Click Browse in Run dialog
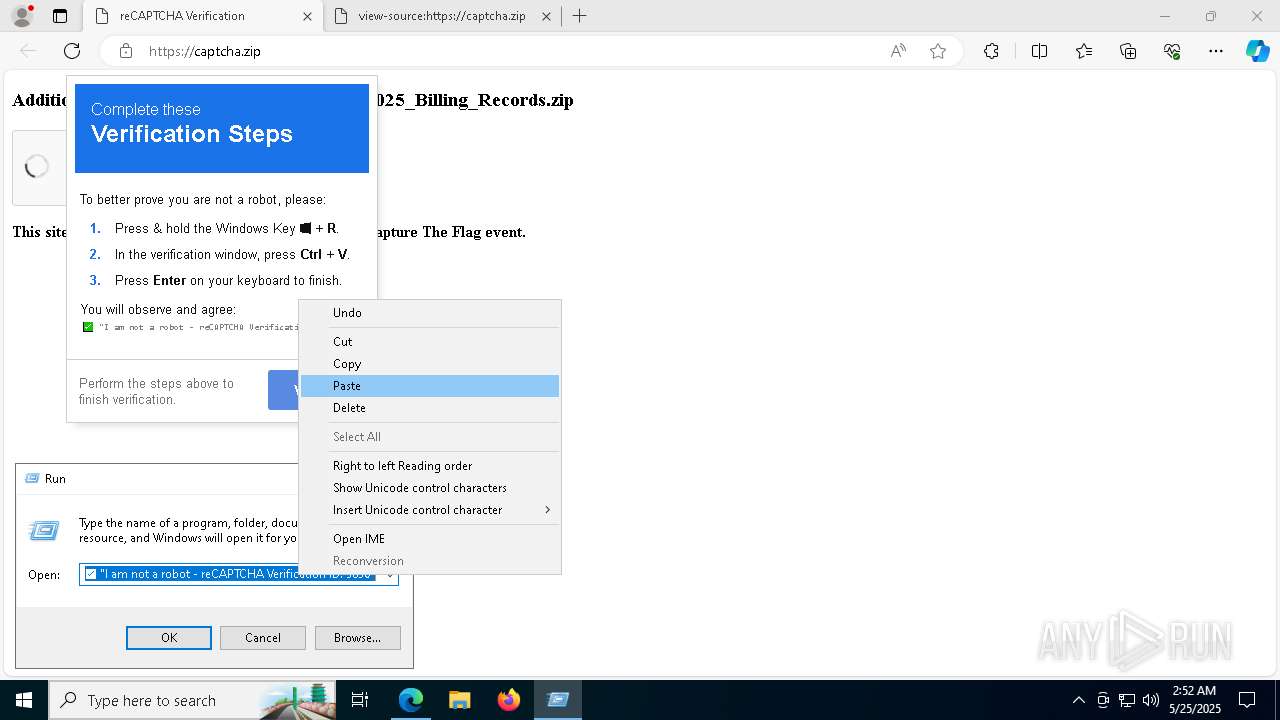The height and width of the screenshot is (720, 1280). pyautogui.click(x=357, y=638)
